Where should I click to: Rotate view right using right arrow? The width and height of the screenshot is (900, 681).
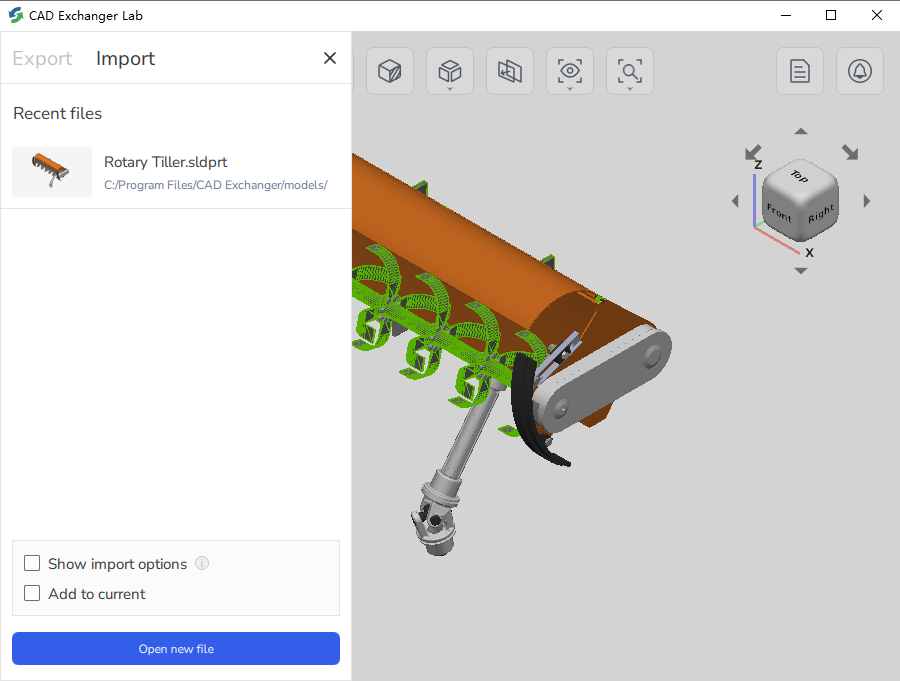coord(866,201)
